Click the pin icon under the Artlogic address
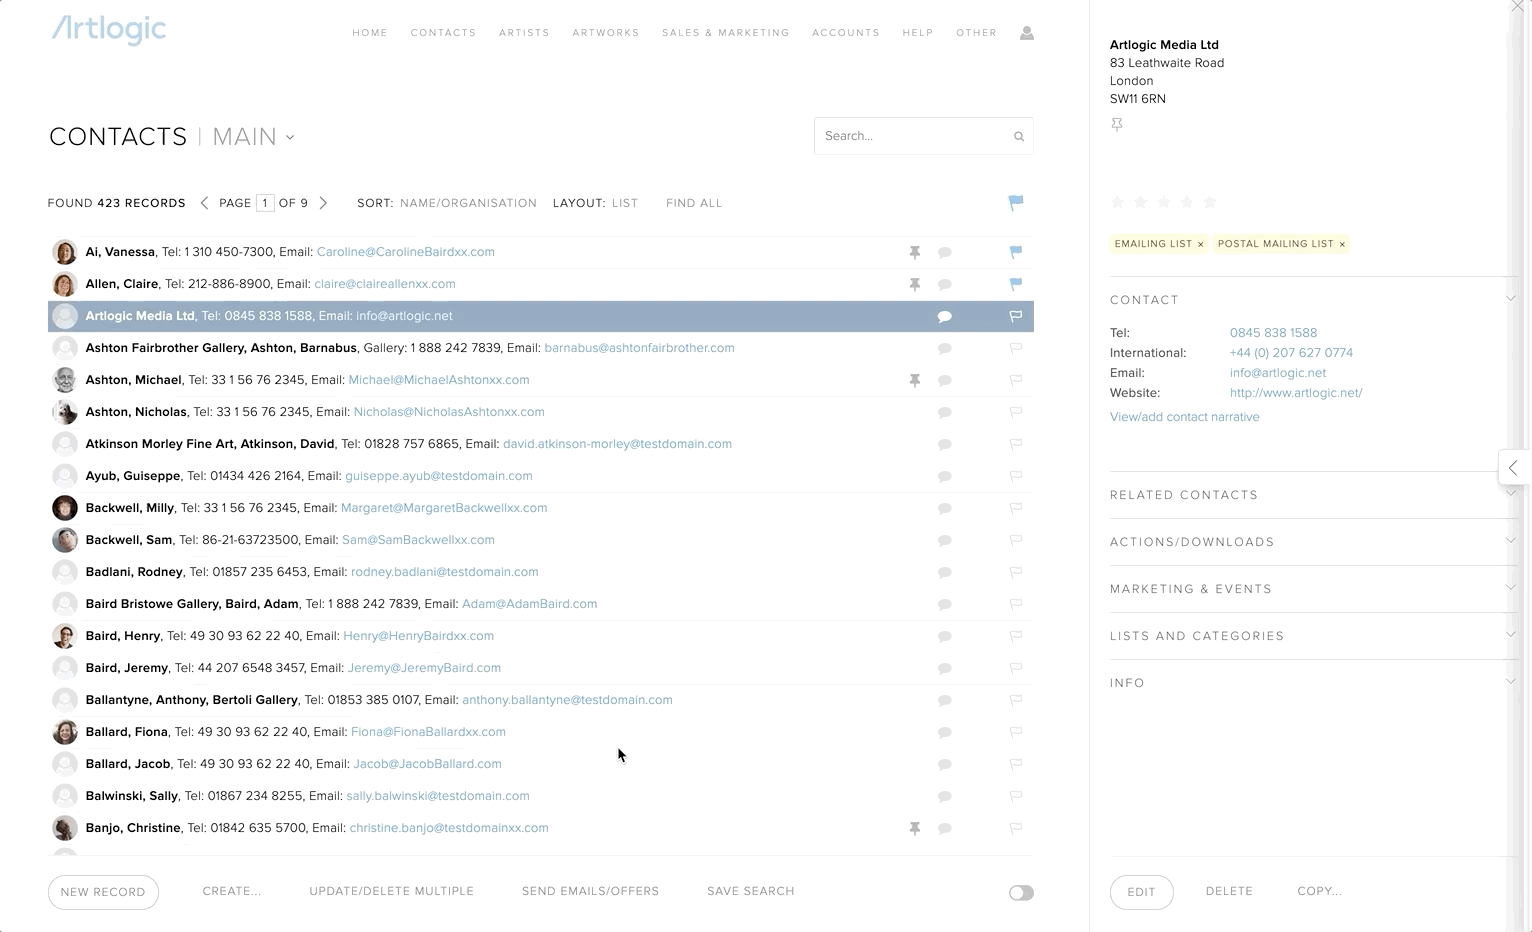Image resolution: width=1532 pixels, height=932 pixels. (1117, 125)
